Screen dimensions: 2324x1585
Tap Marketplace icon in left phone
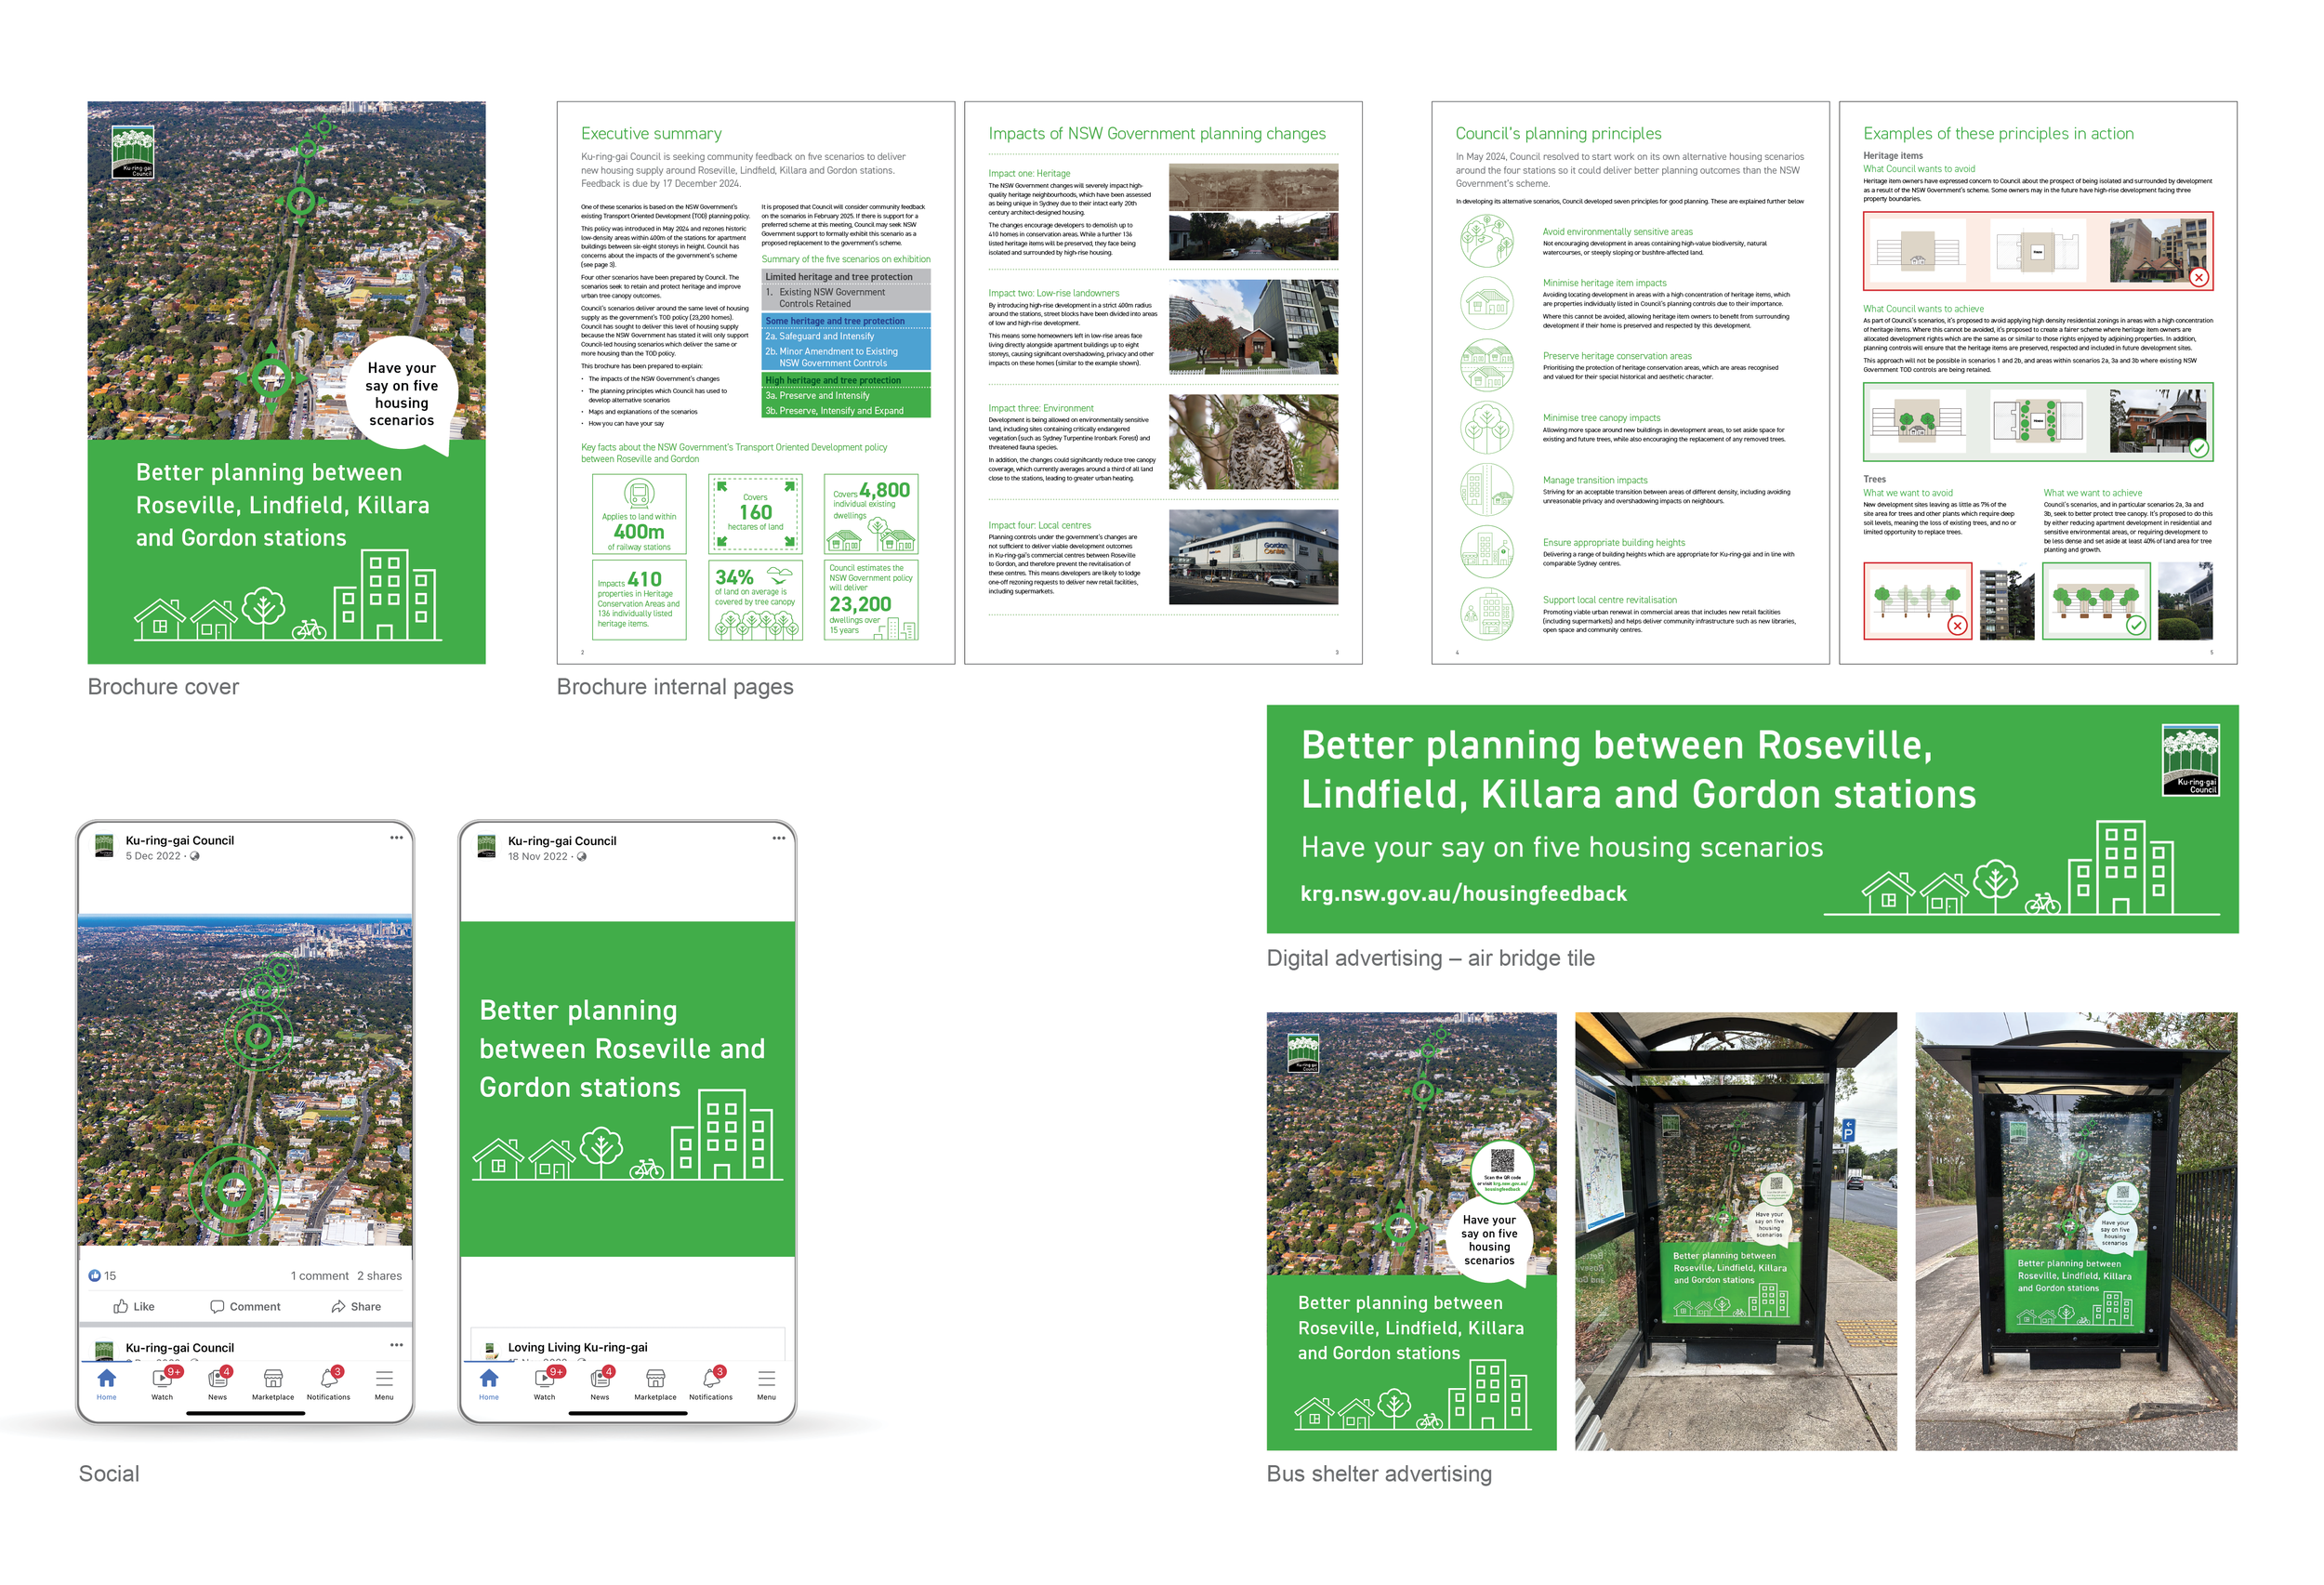click(x=273, y=1379)
